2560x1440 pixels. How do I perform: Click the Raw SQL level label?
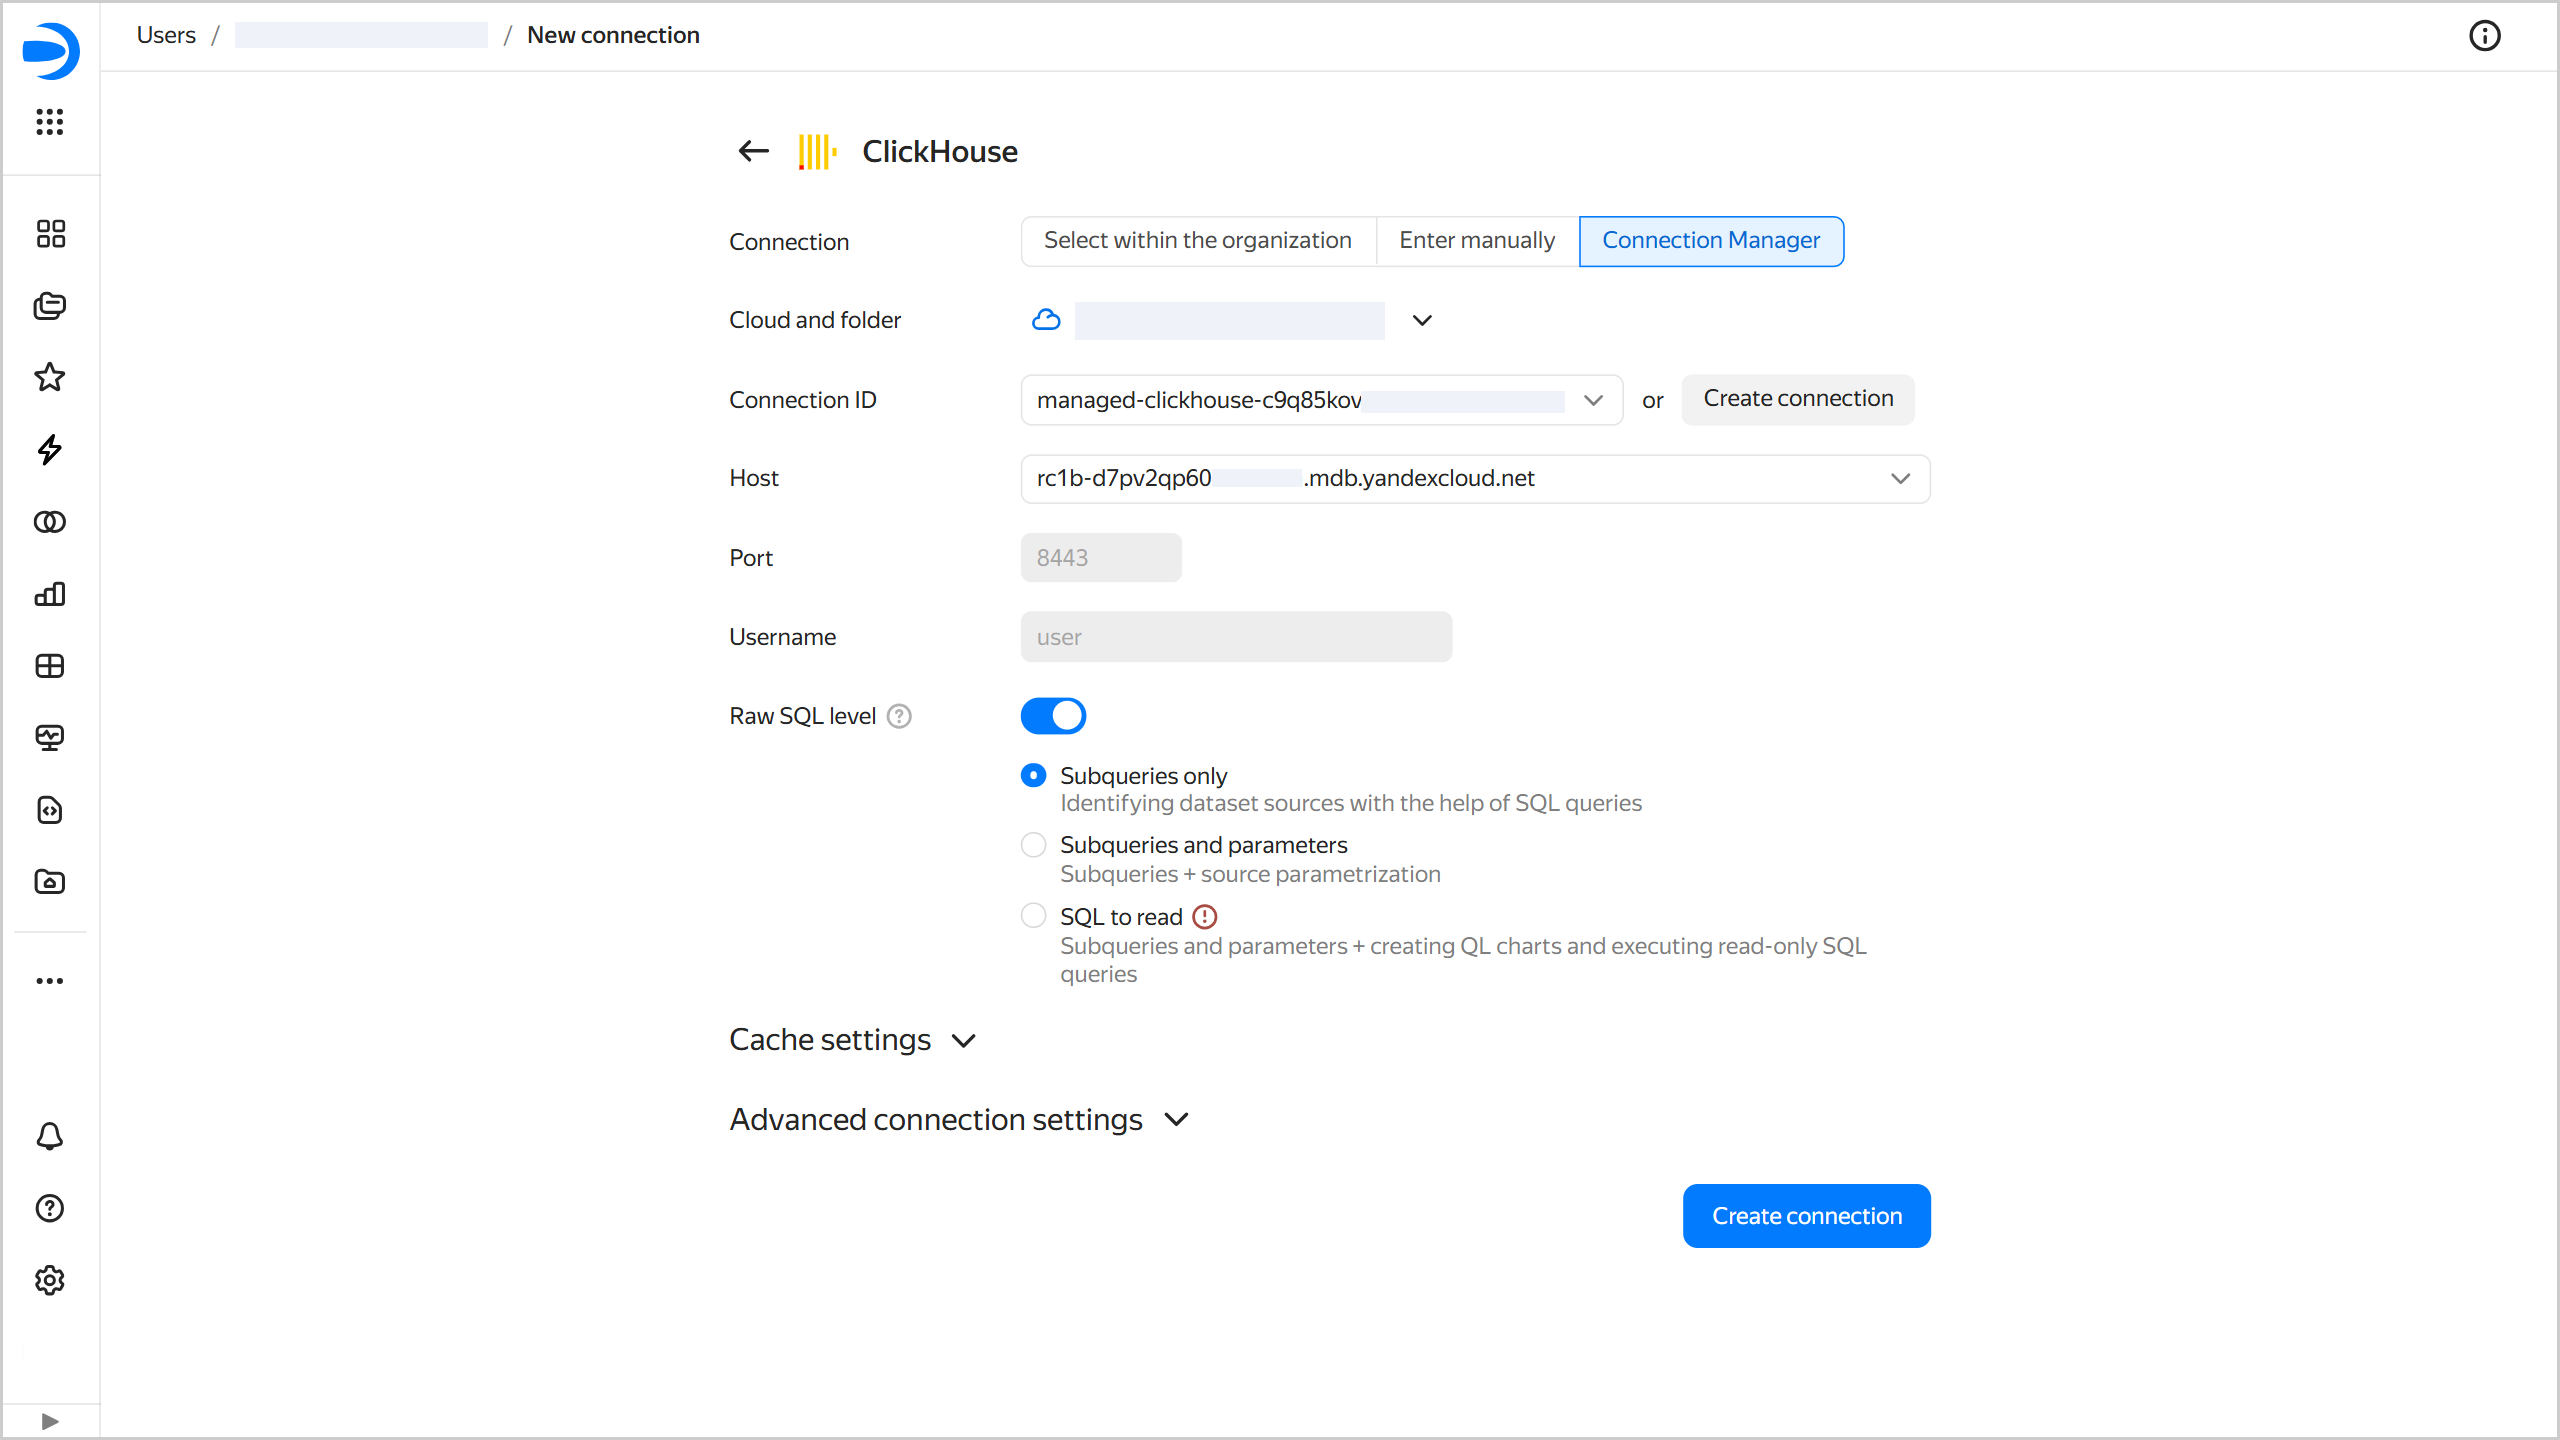click(802, 716)
